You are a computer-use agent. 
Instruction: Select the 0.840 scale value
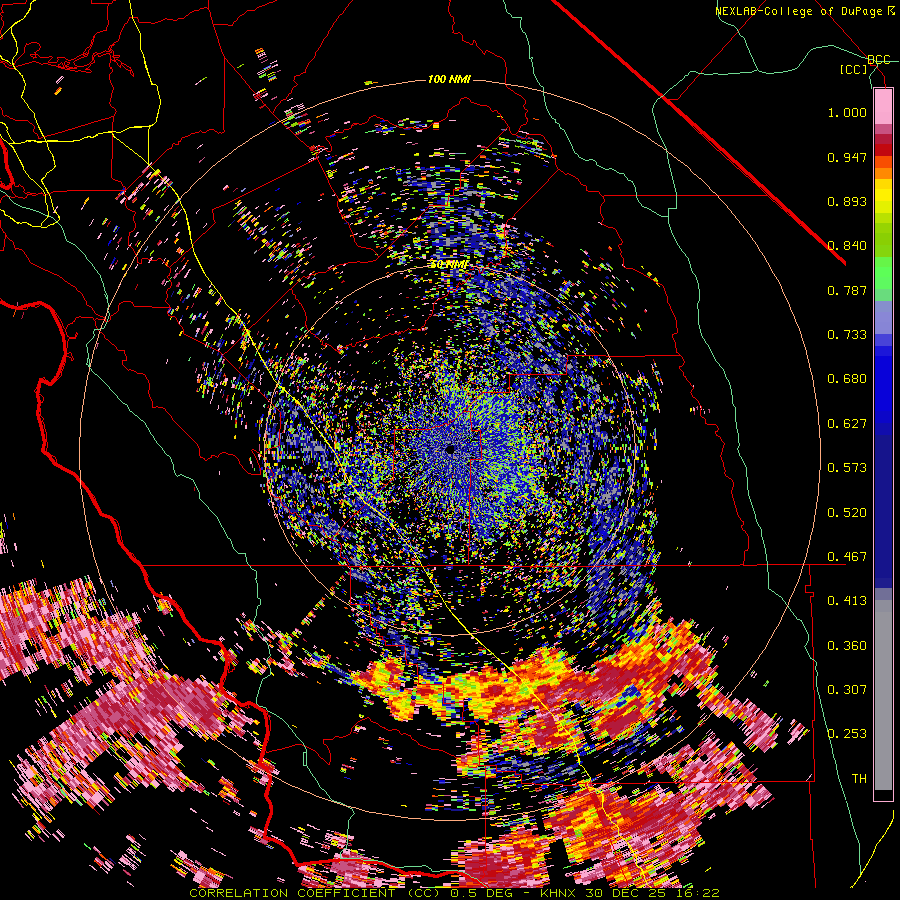(x=847, y=246)
